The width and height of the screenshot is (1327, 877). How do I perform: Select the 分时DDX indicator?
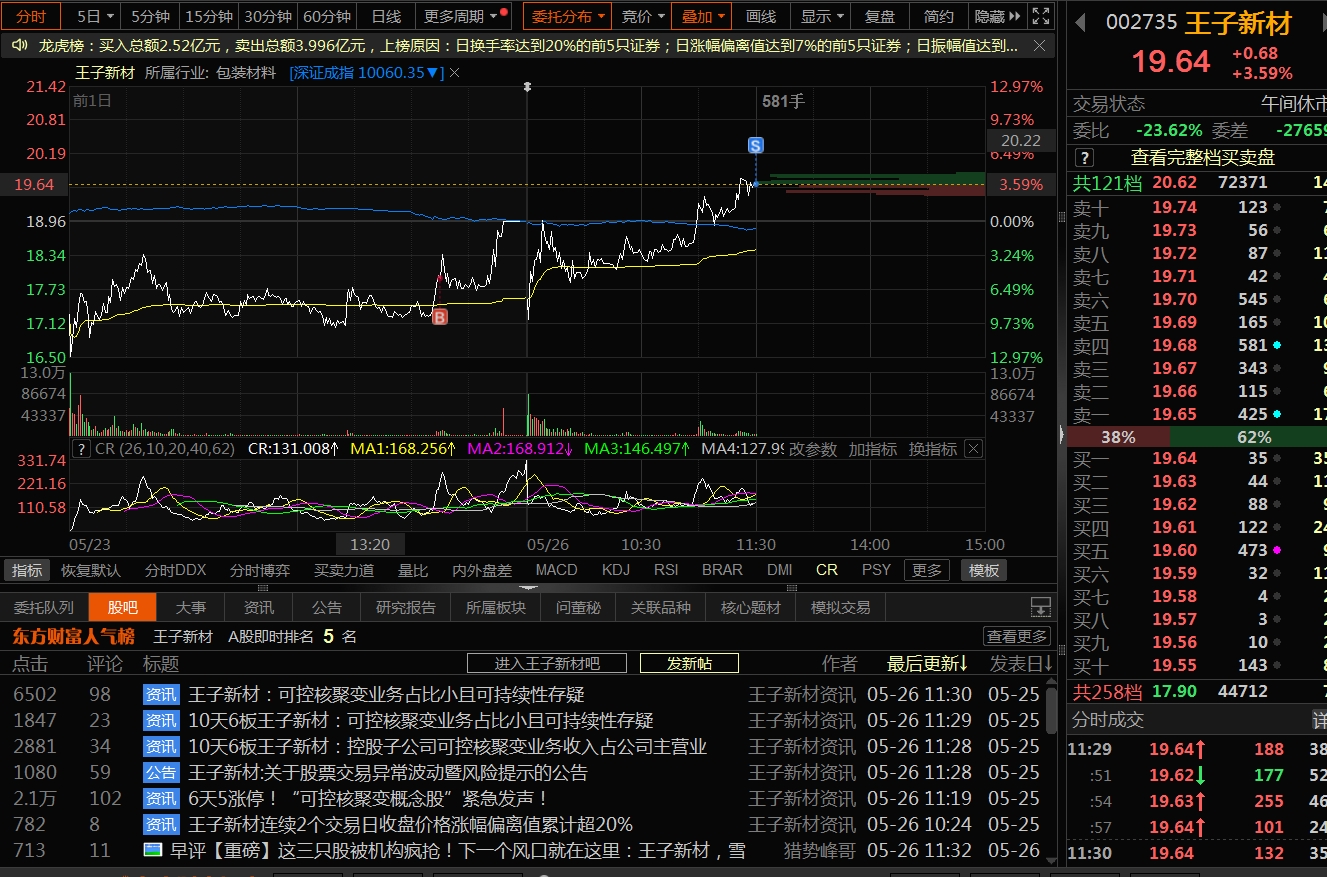175,570
